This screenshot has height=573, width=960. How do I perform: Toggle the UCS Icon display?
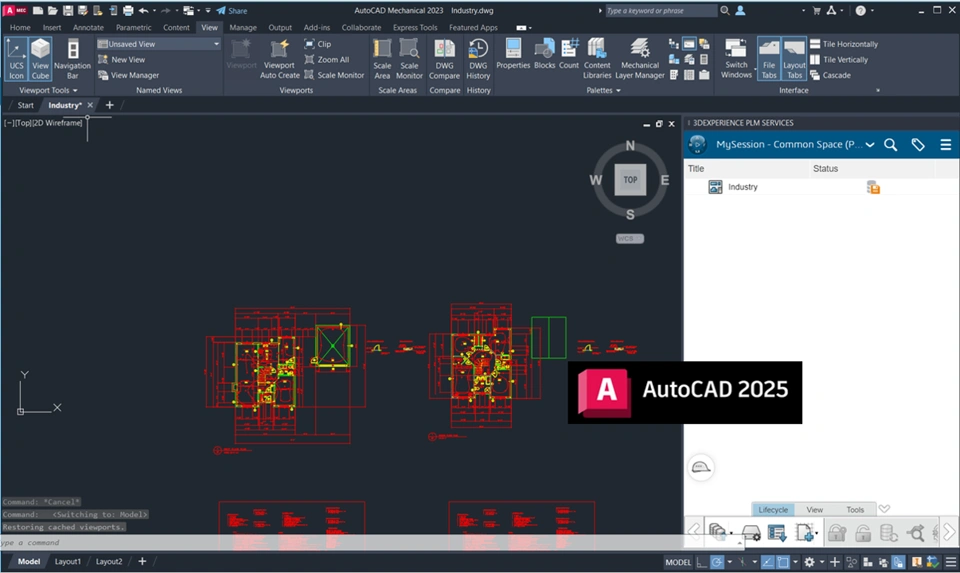click(x=16, y=59)
